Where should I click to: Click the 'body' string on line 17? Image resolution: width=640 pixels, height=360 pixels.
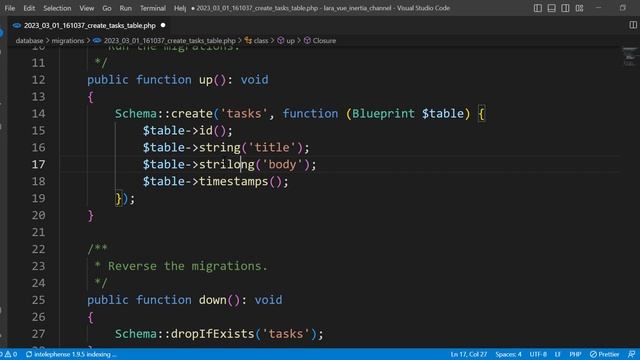coord(282,164)
